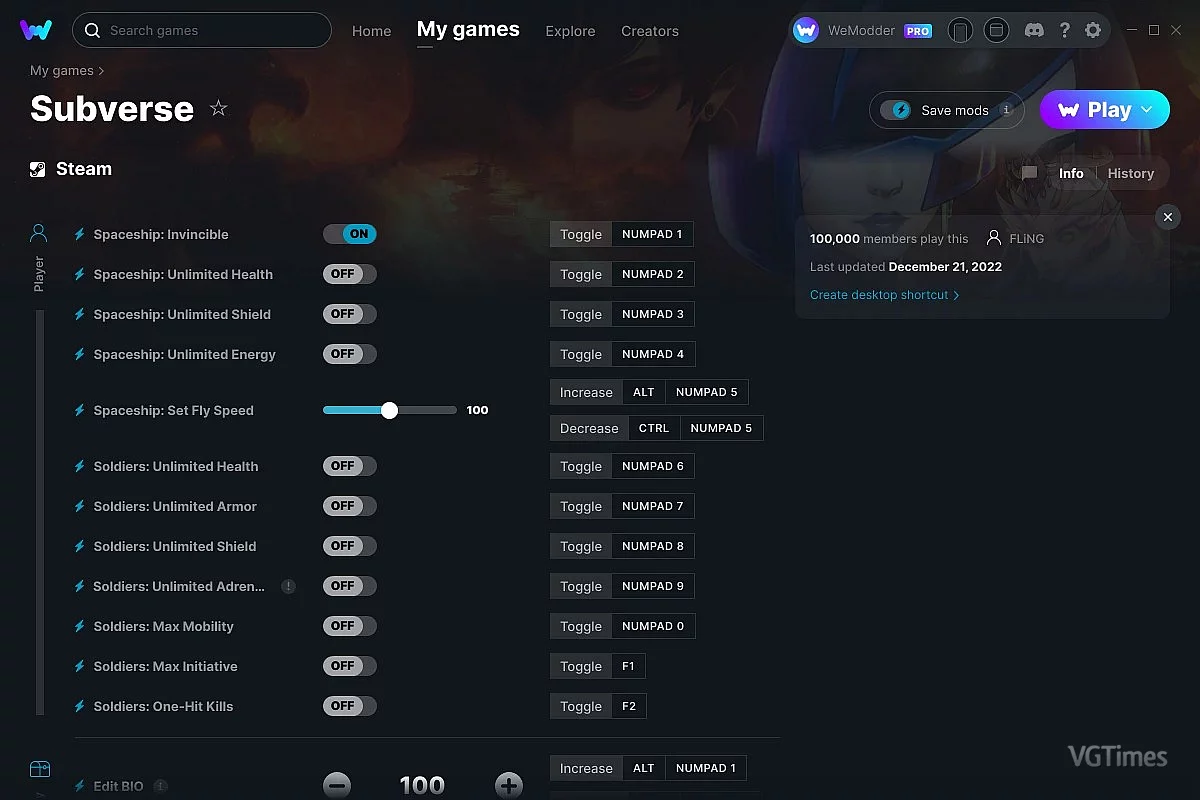The image size is (1200, 800).
Task: Toggle the Save mods switch
Action: click(896, 110)
